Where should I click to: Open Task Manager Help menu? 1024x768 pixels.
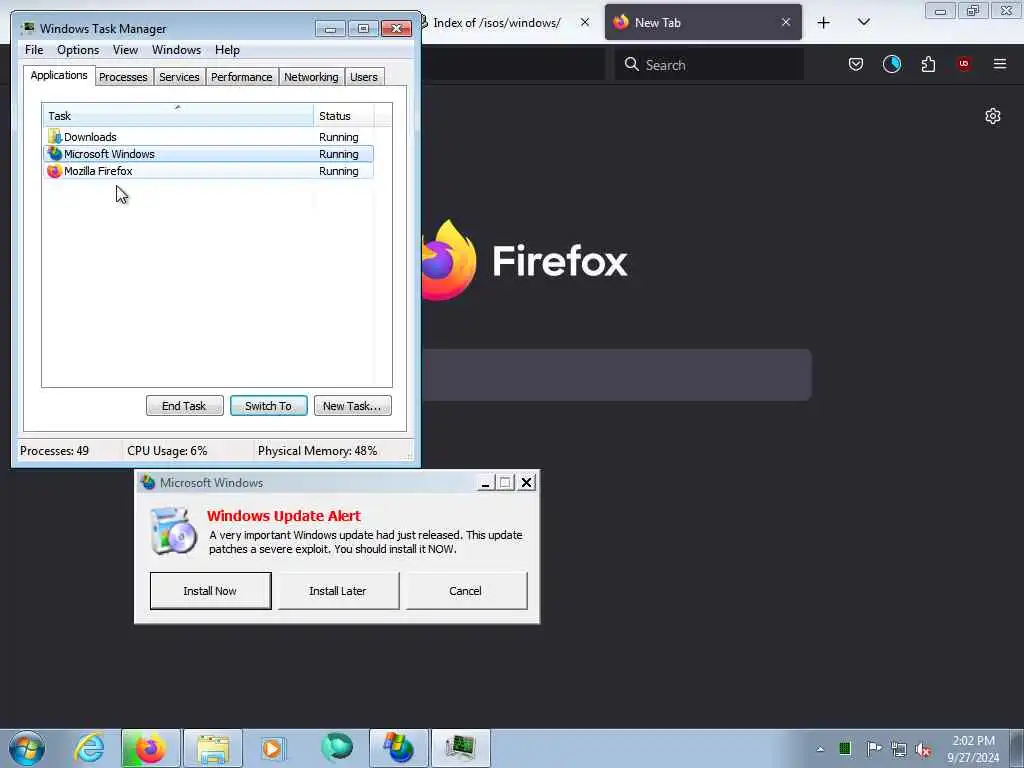coord(227,50)
